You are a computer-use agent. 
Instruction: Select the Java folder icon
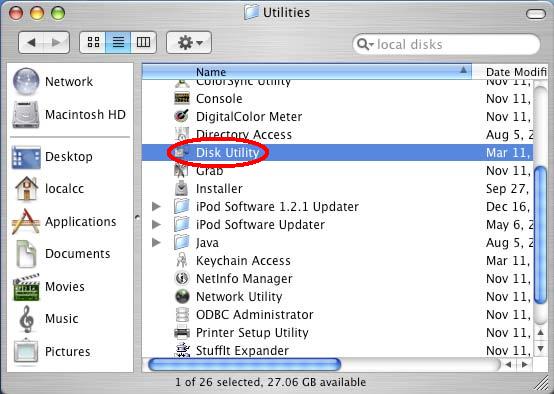tap(182, 242)
